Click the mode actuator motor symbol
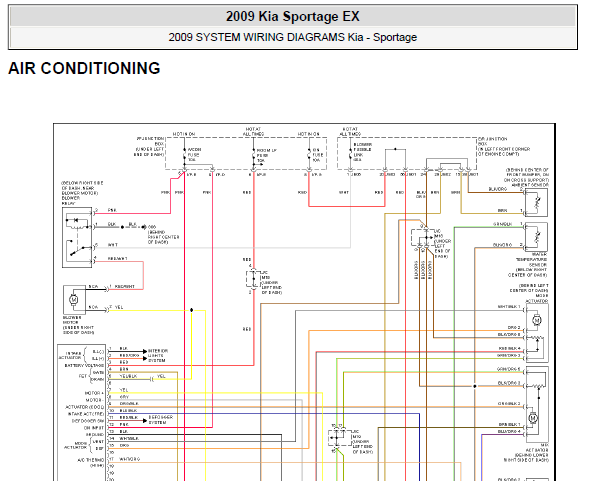Viewport: 607px width, 481px height. click(x=537, y=320)
